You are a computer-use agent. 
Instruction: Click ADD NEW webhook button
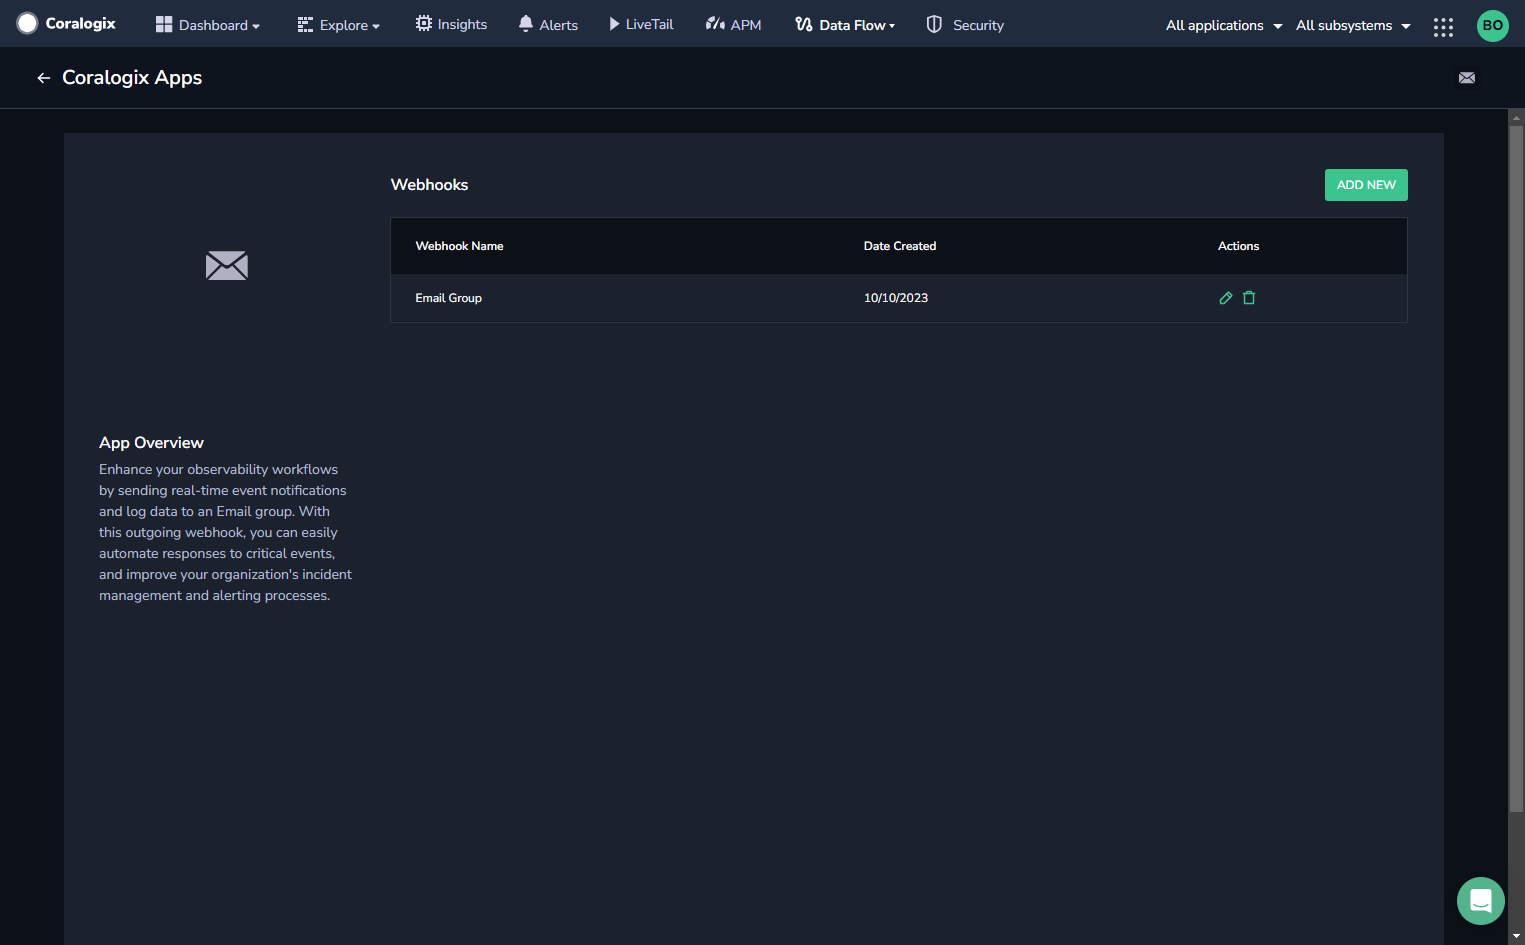coord(1366,185)
